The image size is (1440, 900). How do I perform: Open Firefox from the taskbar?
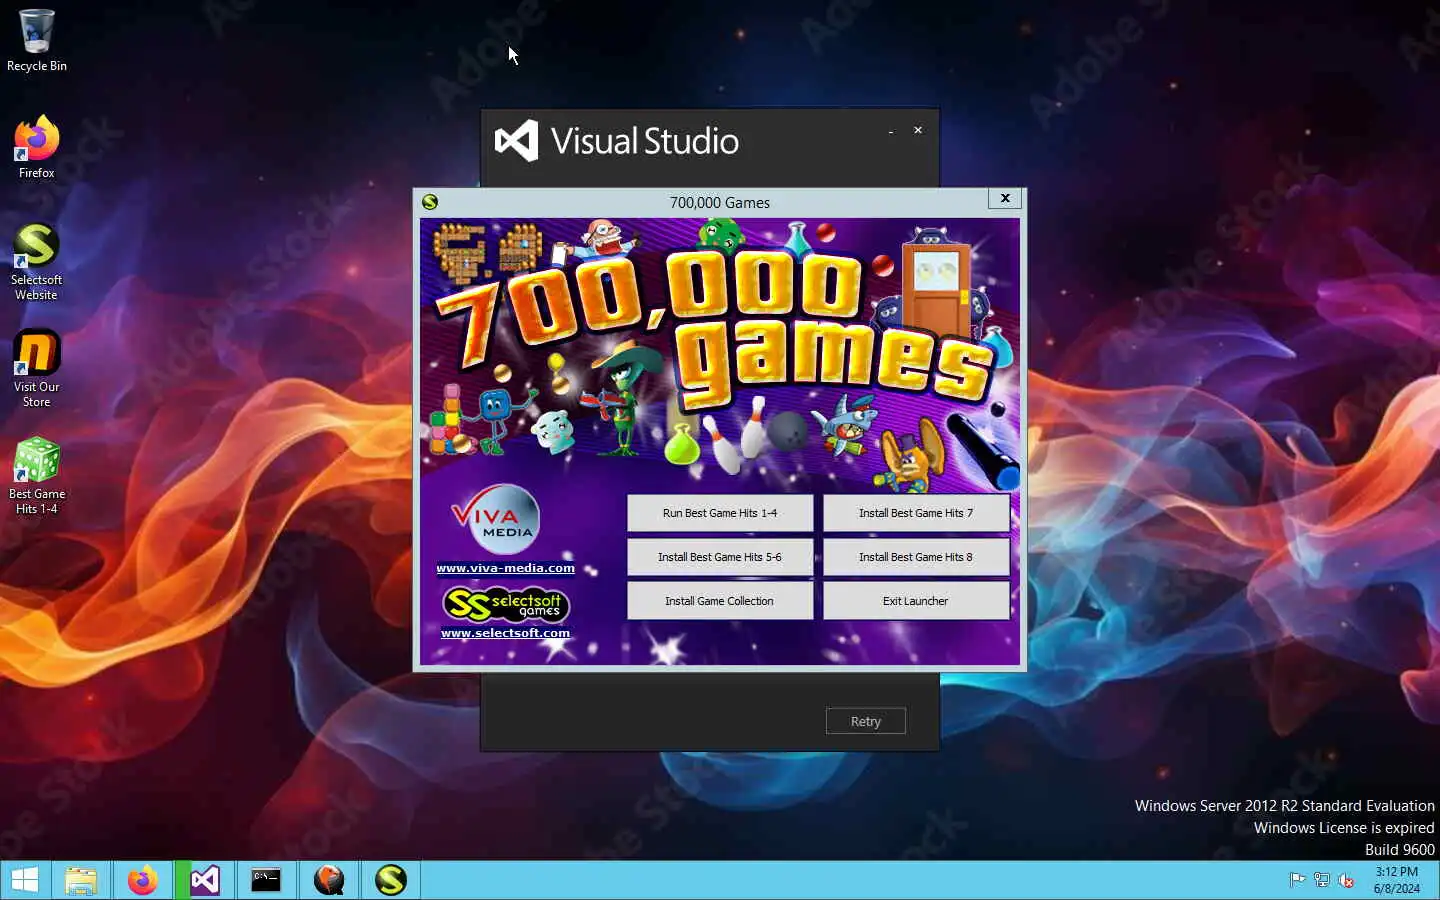coord(142,880)
